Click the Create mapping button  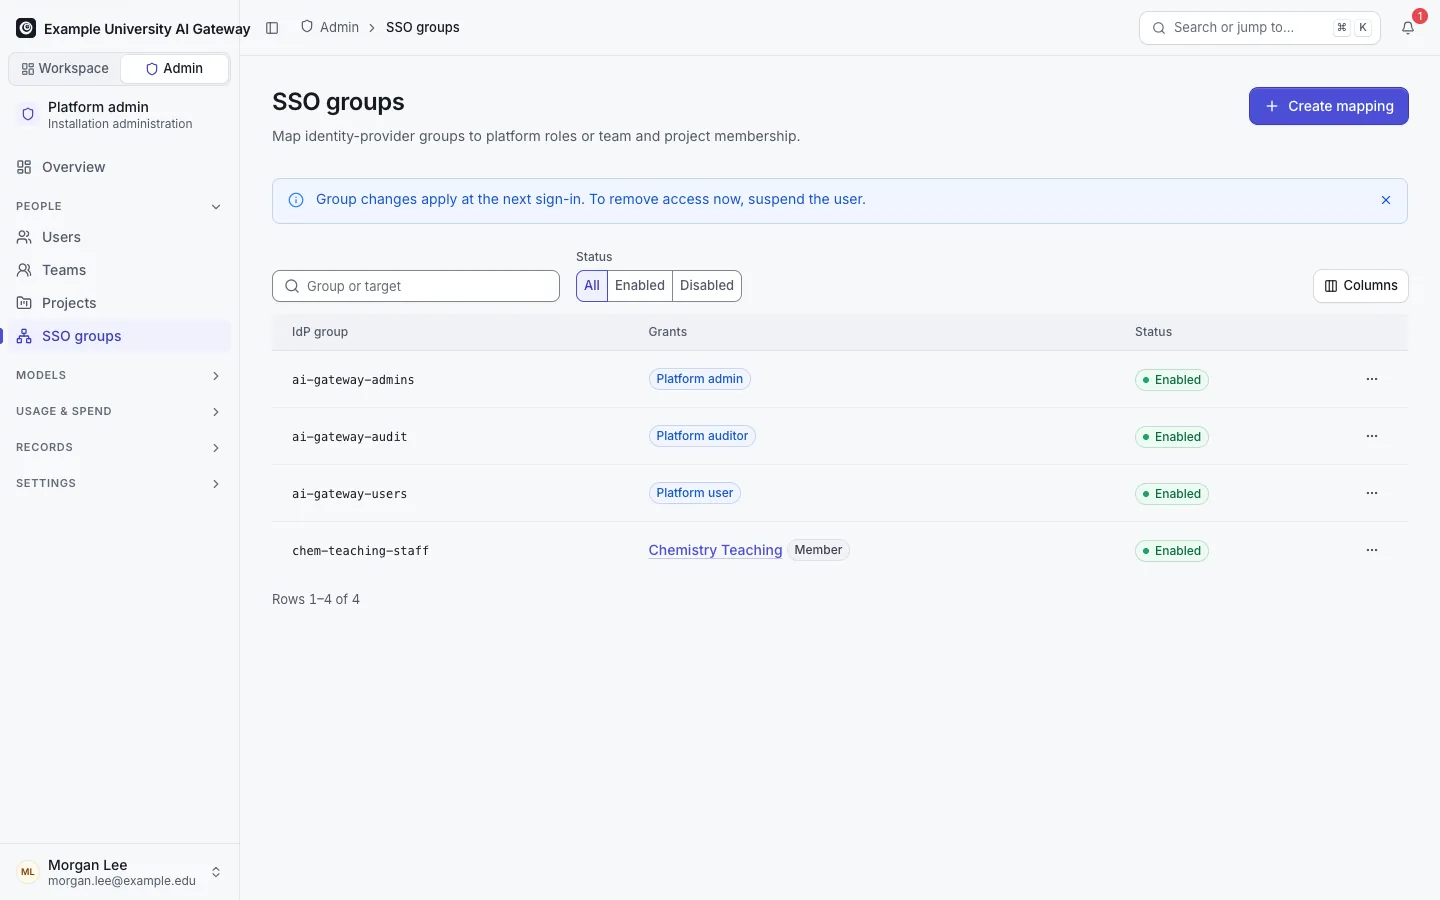[1329, 106]
